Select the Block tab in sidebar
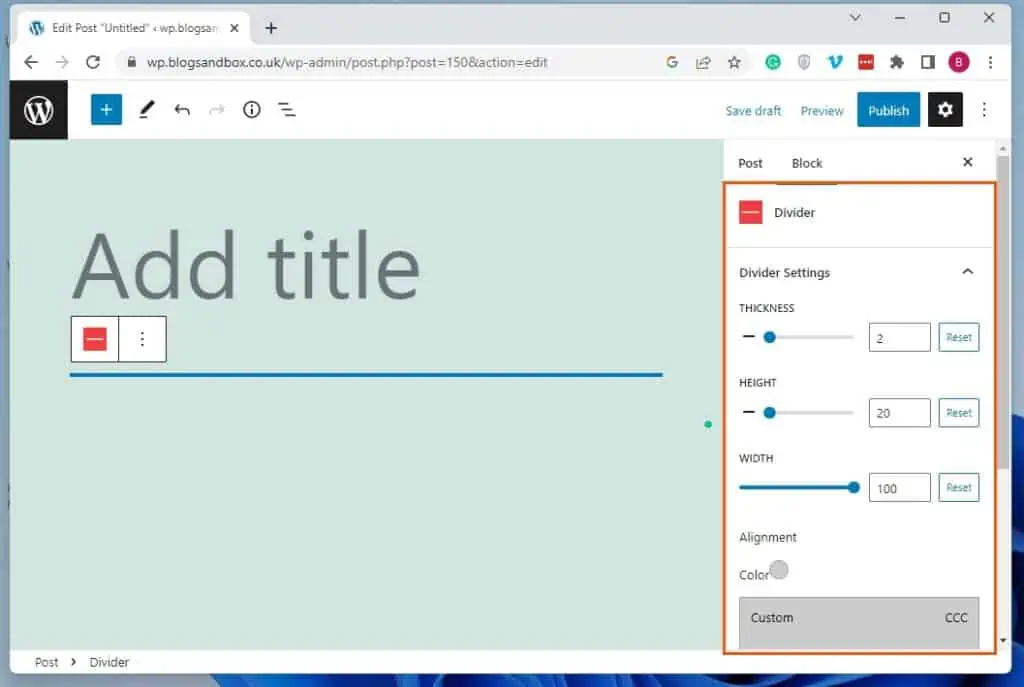 click(x=806, y=162)
